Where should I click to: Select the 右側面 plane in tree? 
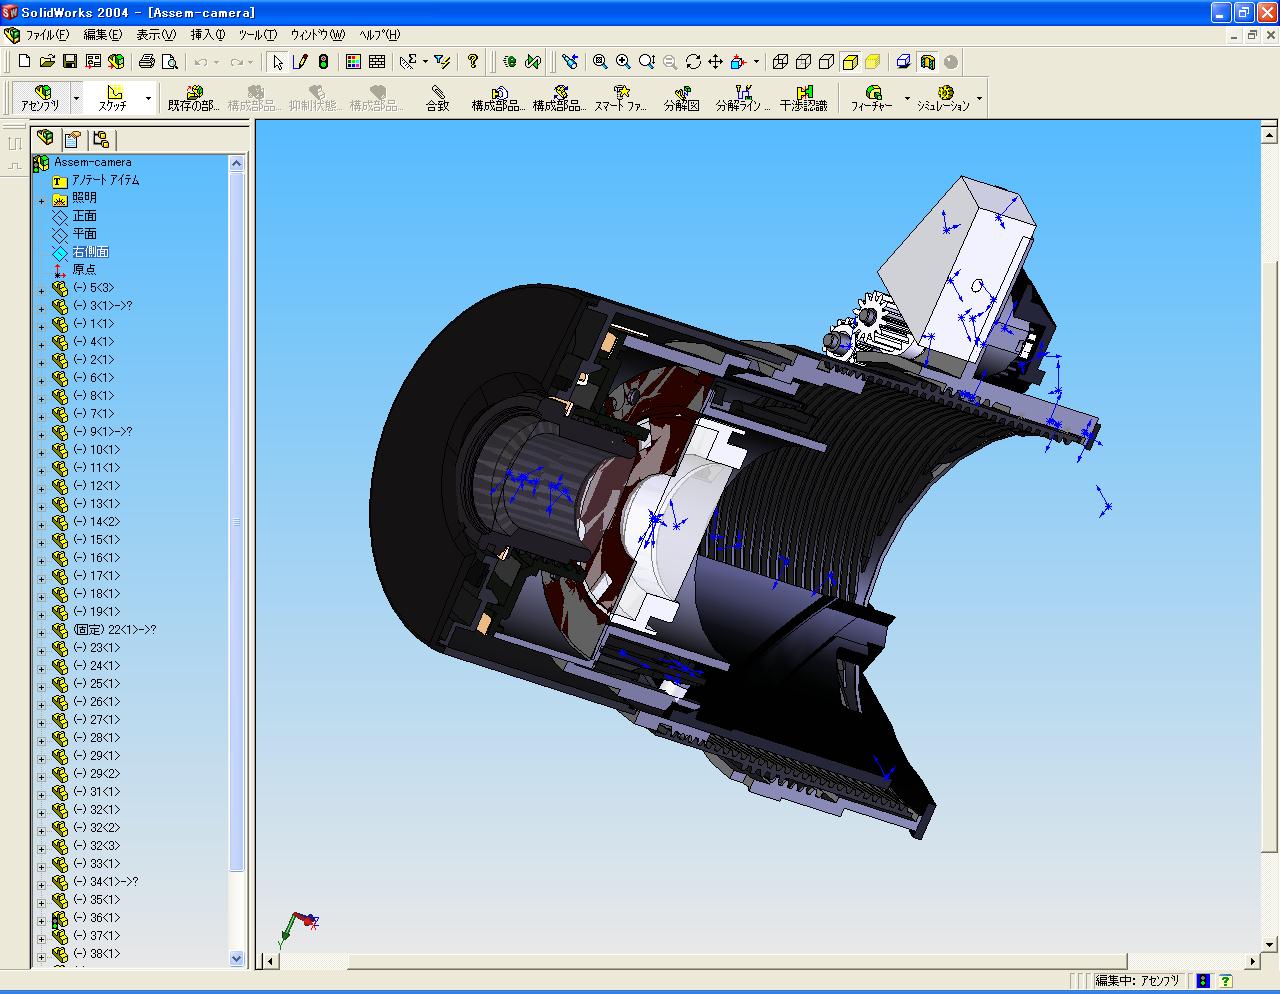pyautogui.click(x=90, y=252)
